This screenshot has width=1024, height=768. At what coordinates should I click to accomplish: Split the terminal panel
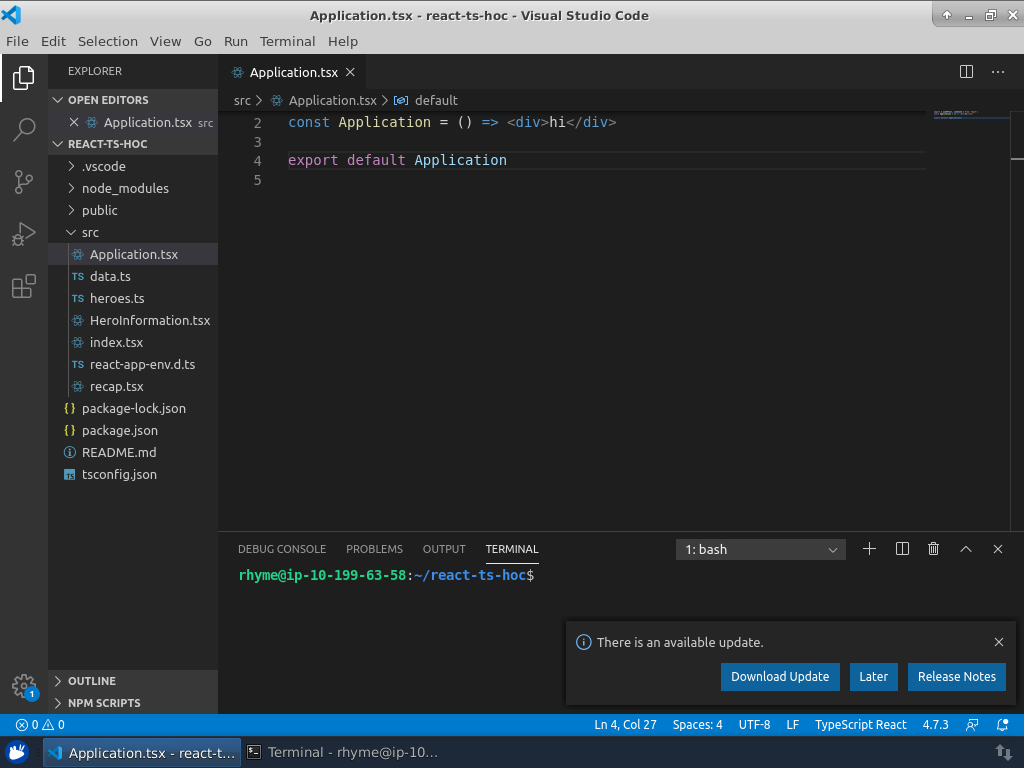click(x=902, y=549)
